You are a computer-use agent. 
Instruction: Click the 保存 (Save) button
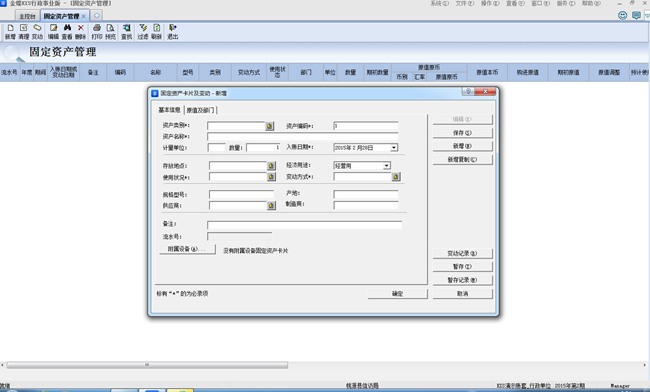click(463, 133)
